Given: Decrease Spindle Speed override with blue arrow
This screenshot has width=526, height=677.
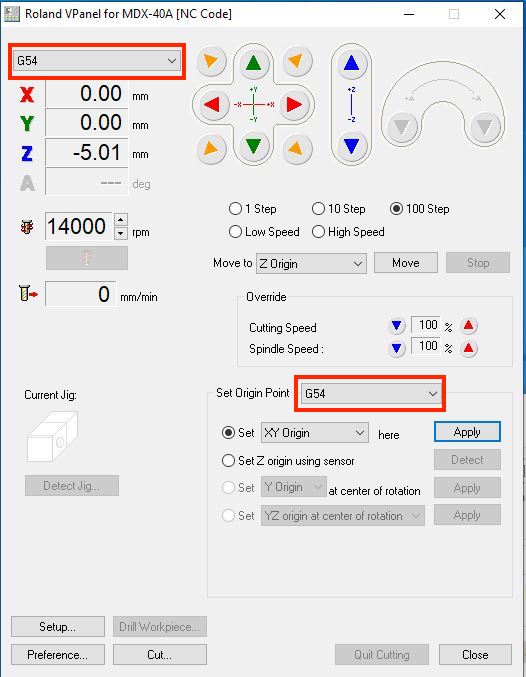Looking at the screenshot, I should click(x=396, y=348).
